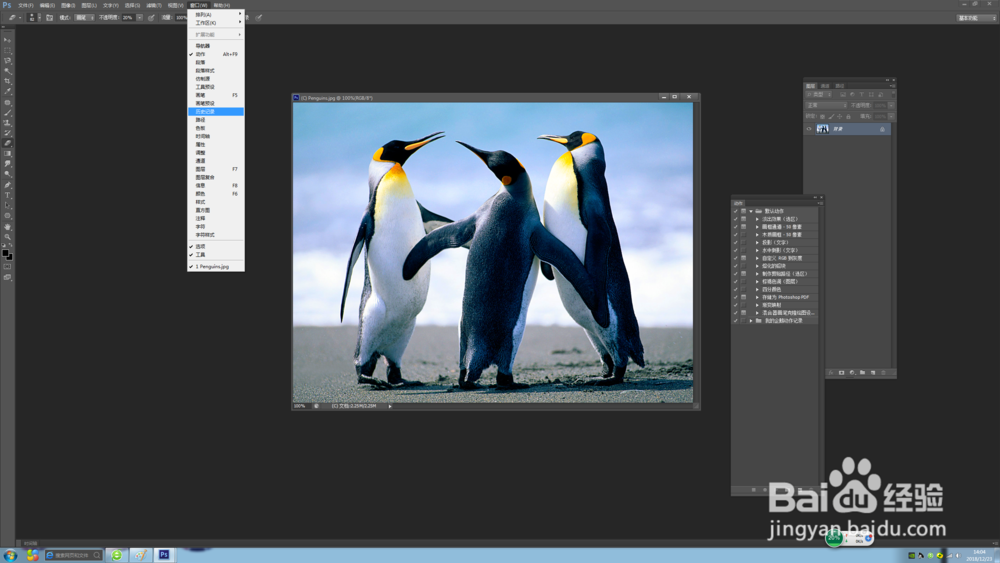Image resolution: width=1000 pixels, height=563 pixels.
Task: Add layer style fx icon in Layers panel
Action: [830, 372]
